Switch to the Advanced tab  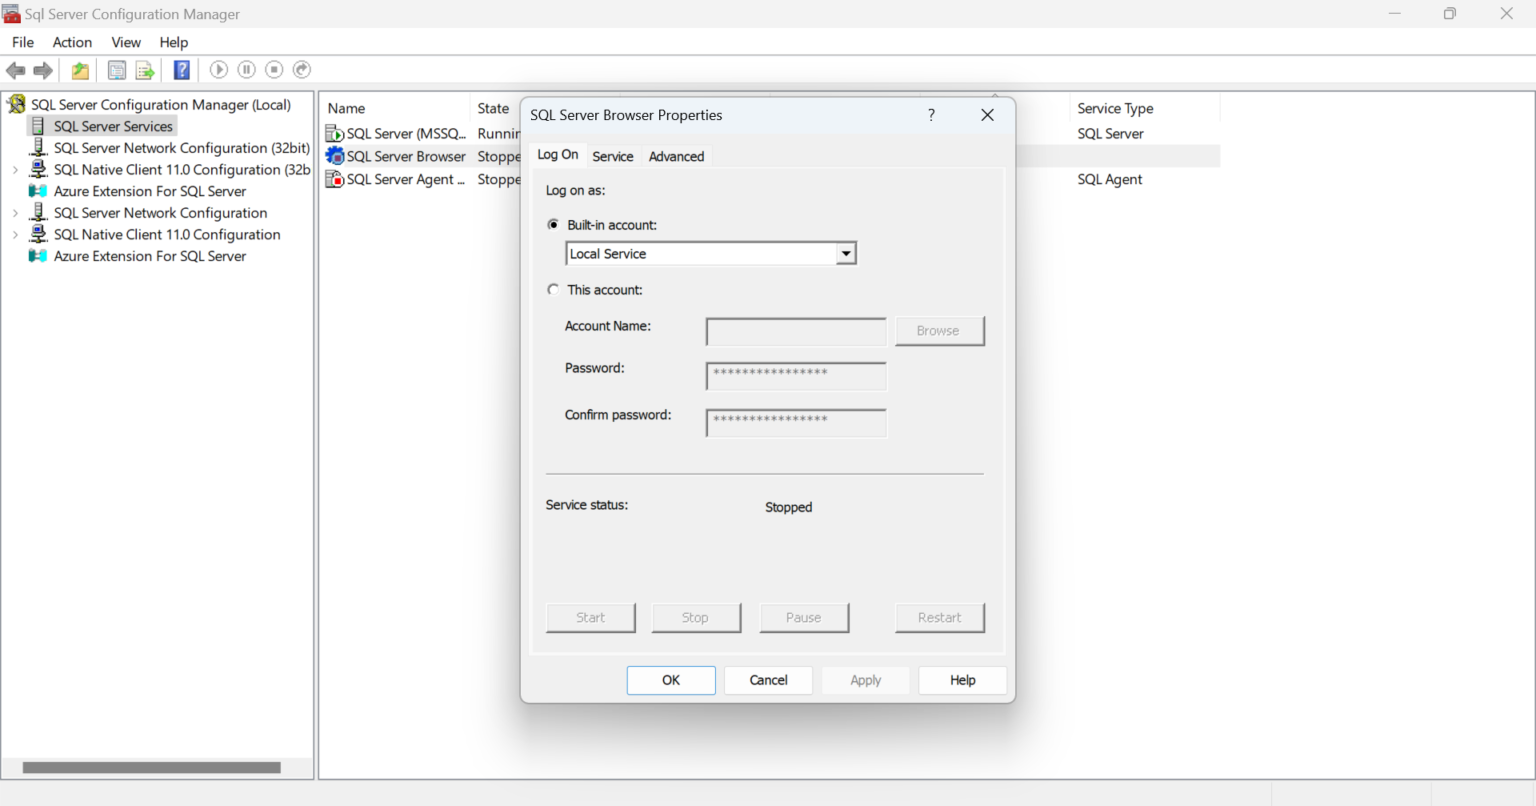676,157
